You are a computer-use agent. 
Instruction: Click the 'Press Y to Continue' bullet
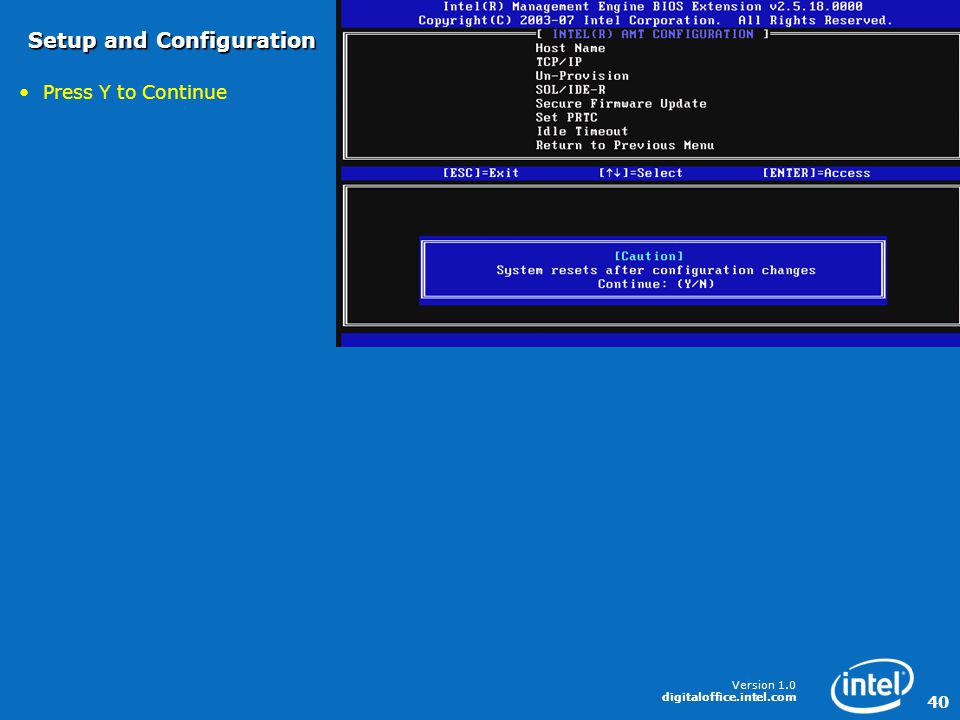135,92
